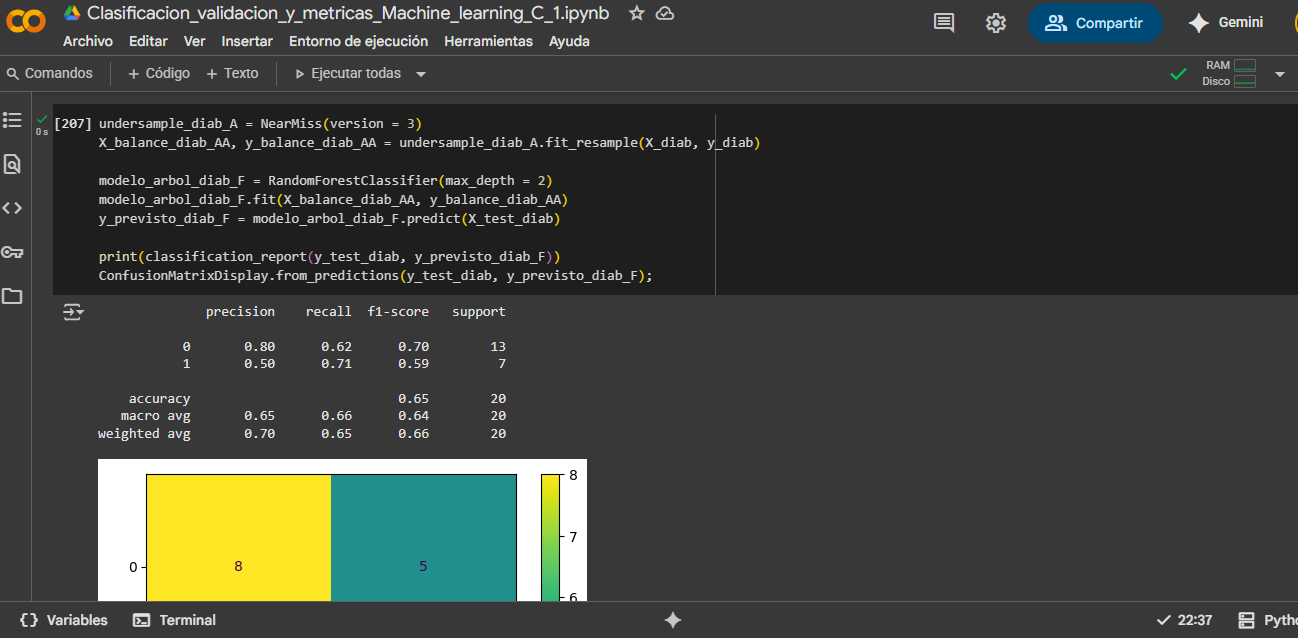This screenshot has width=1298, height=638.
Task: Open the Variables panel
Action: tap(63, 620)
